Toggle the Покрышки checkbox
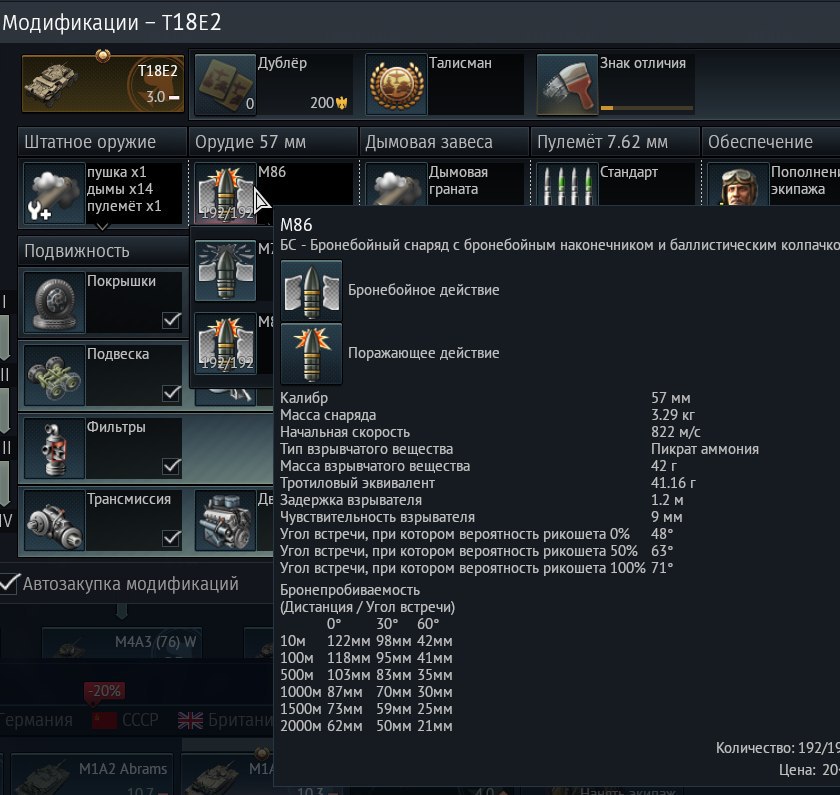The height and width of the screenshot is (795, 840). [x=171, y=320]
